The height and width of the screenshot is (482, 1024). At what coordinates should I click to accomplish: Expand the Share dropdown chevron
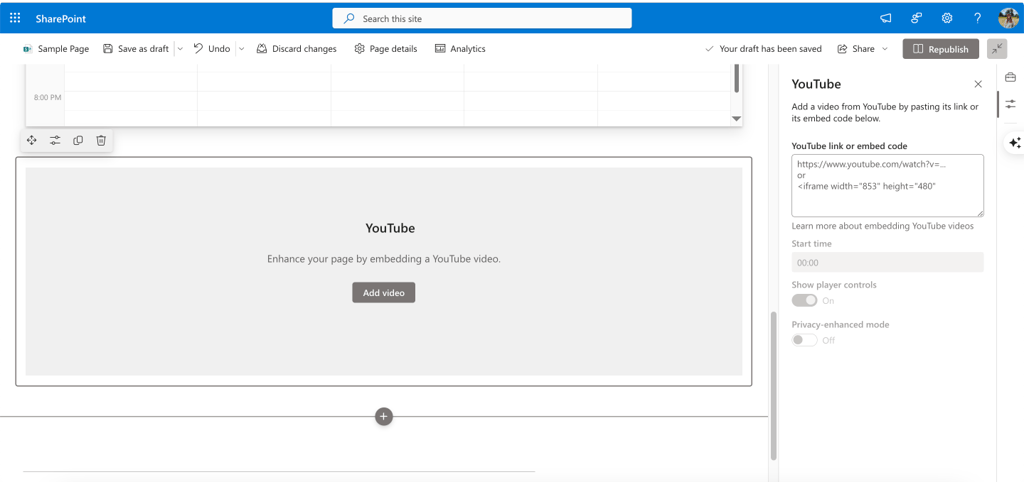point(885,49)
